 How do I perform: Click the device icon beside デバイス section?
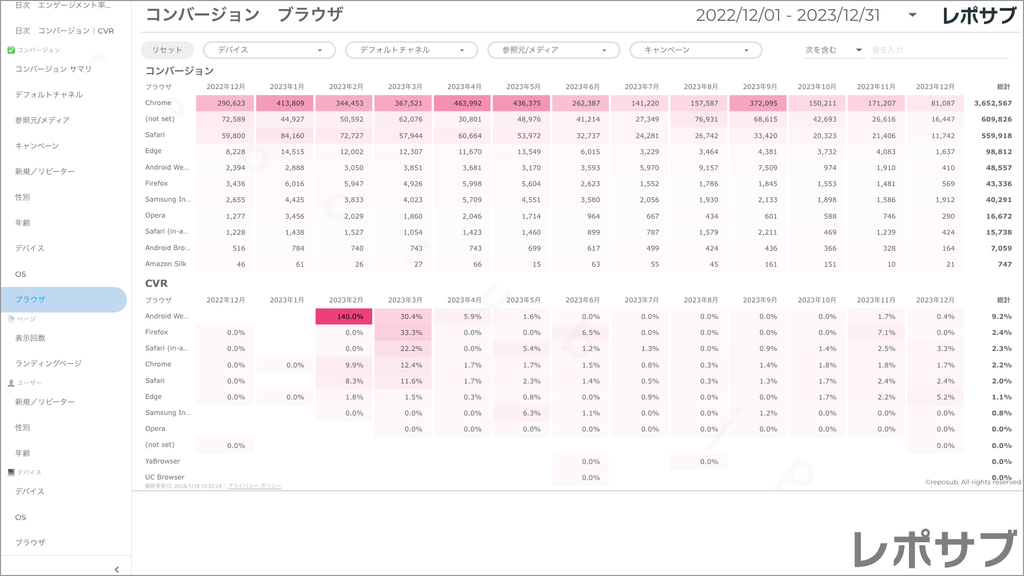click(11, 472)
